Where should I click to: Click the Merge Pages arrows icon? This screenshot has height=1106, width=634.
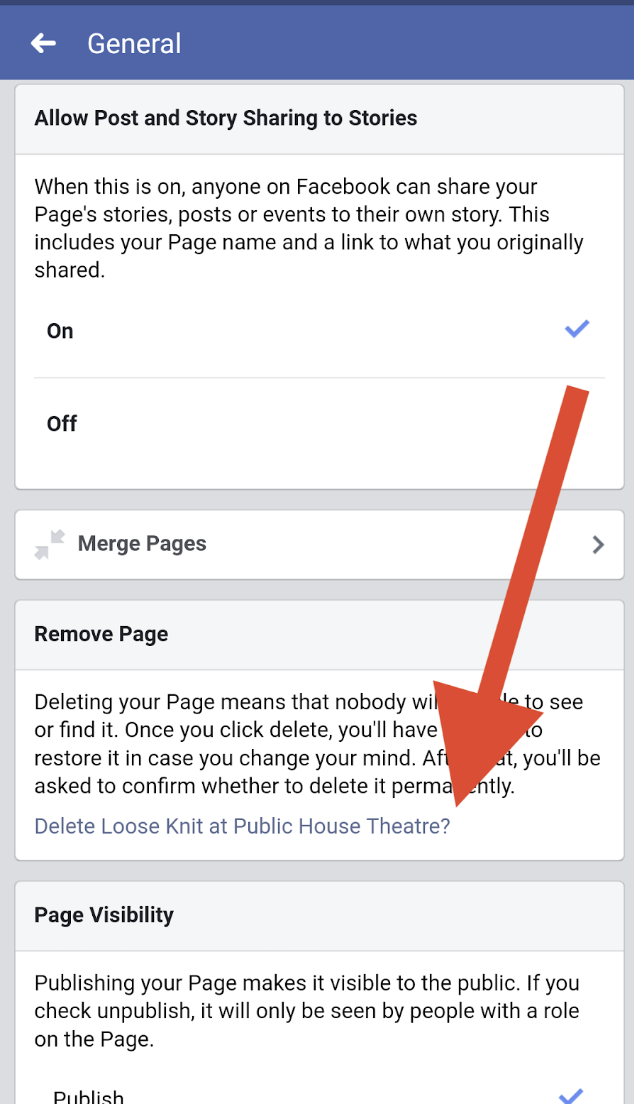[x=49, y=544]
